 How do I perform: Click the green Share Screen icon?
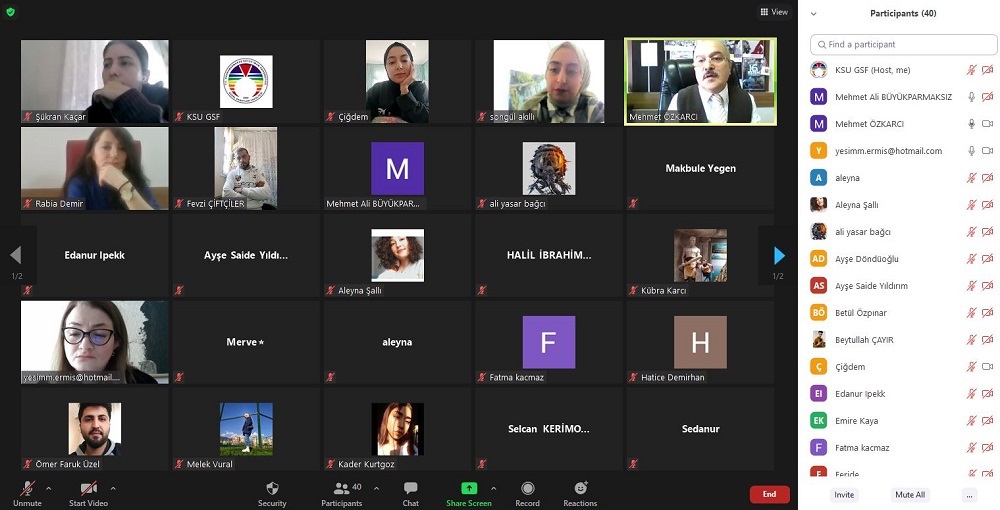(468, 489)
